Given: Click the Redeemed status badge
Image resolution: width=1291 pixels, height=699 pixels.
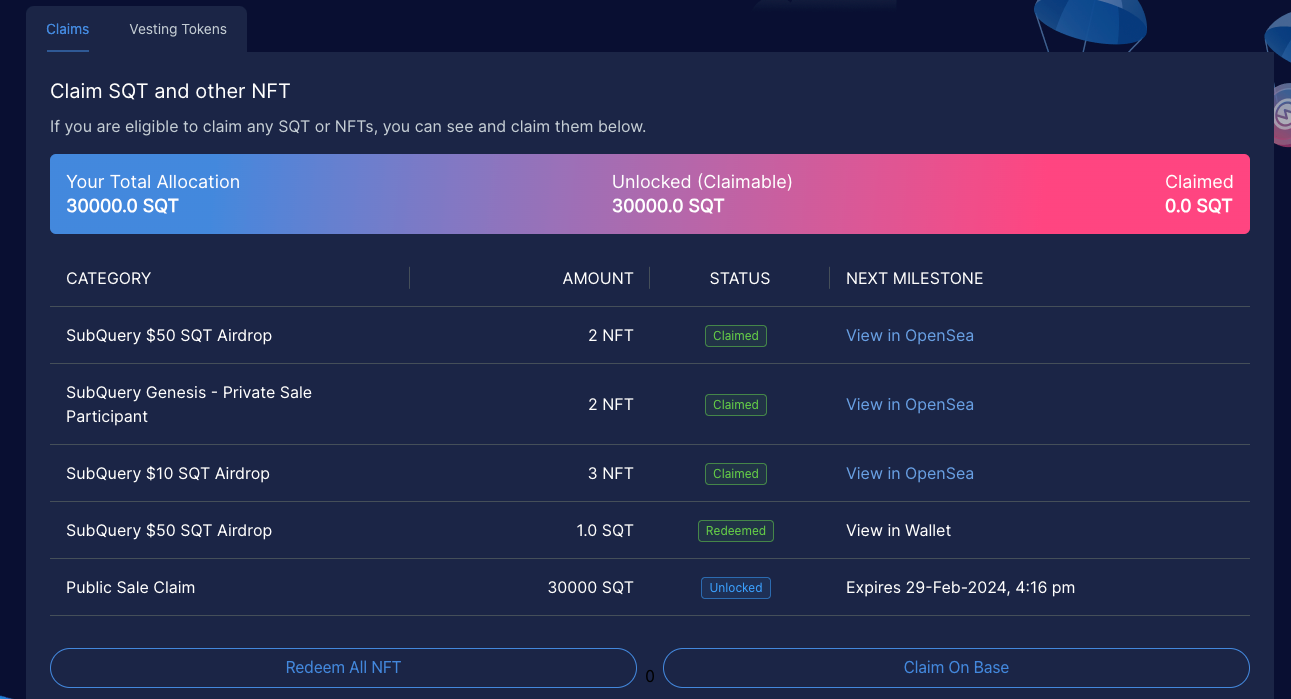Looking at the screenshot, I should tap(736, 531).
